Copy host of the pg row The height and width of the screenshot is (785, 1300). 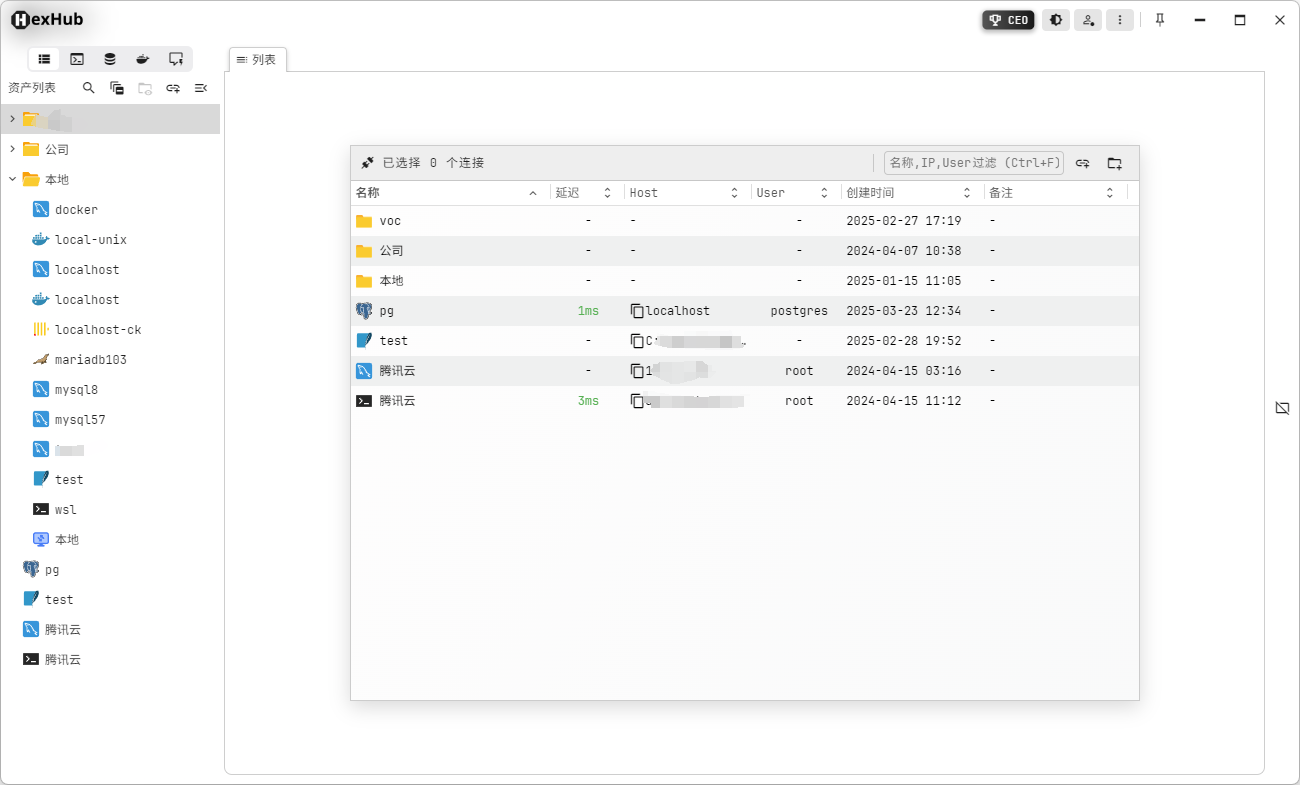(637, 311)
